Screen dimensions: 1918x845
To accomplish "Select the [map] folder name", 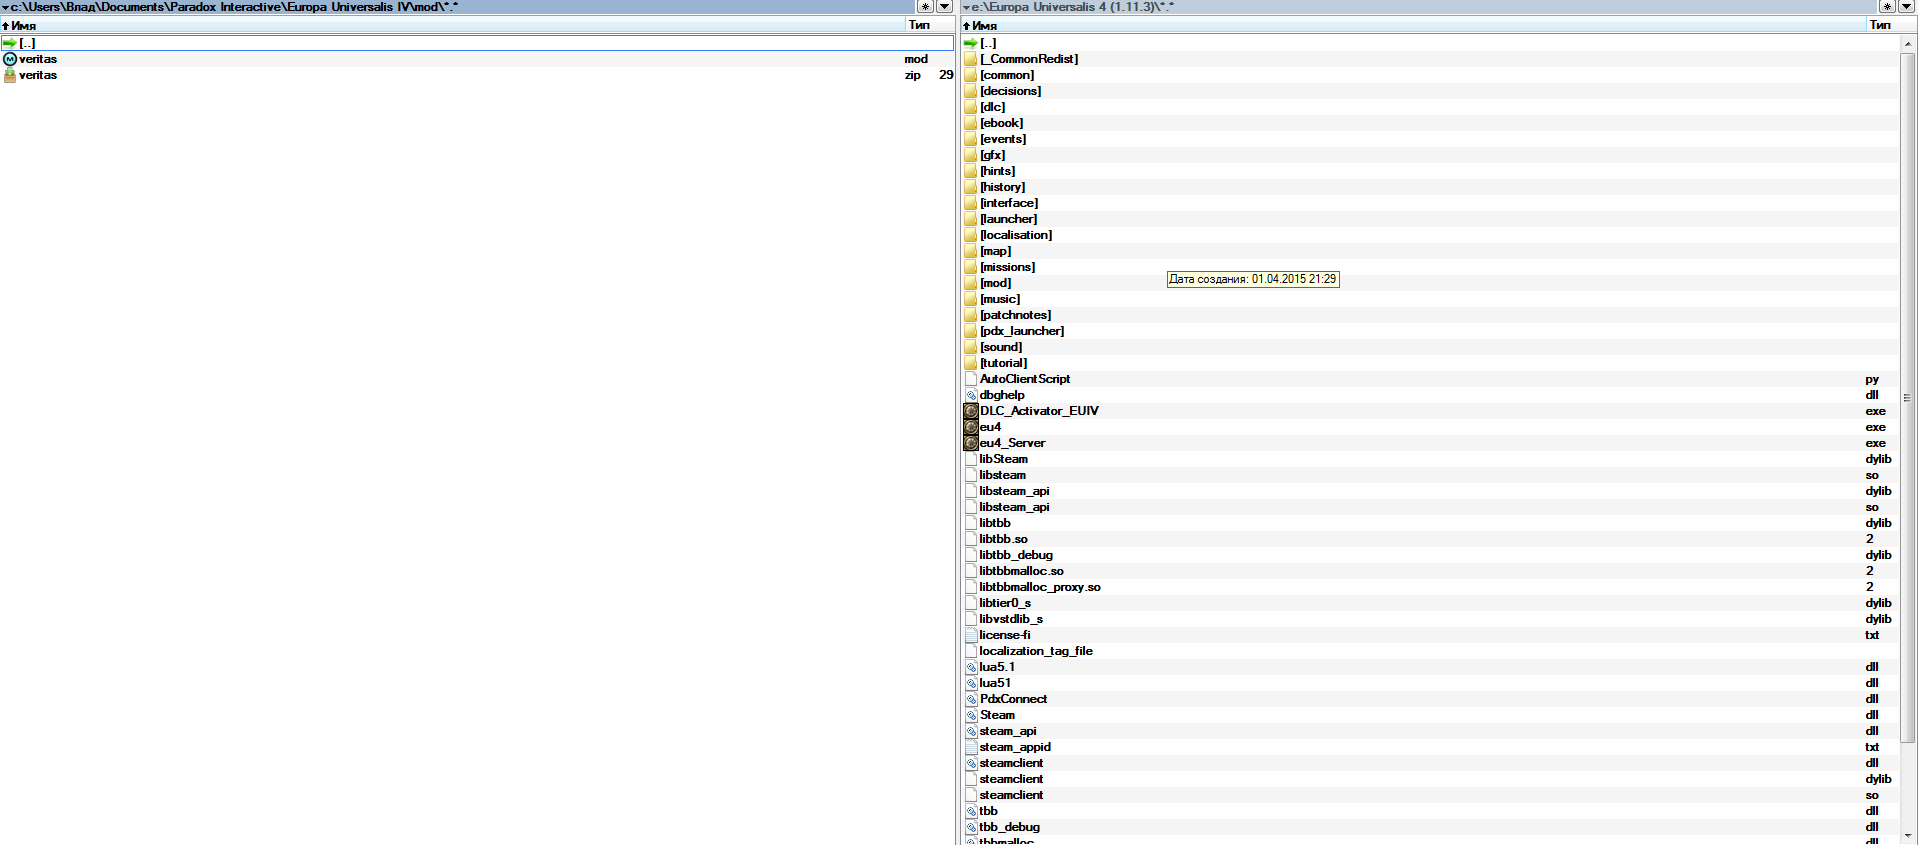I will coord(995,251).
